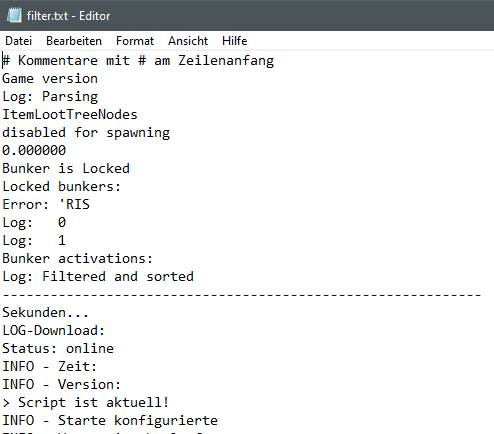The height and width of the screenshot is (434, 494).
Task: Click the 0.000000 value line
Action: [x=34, y=150]
